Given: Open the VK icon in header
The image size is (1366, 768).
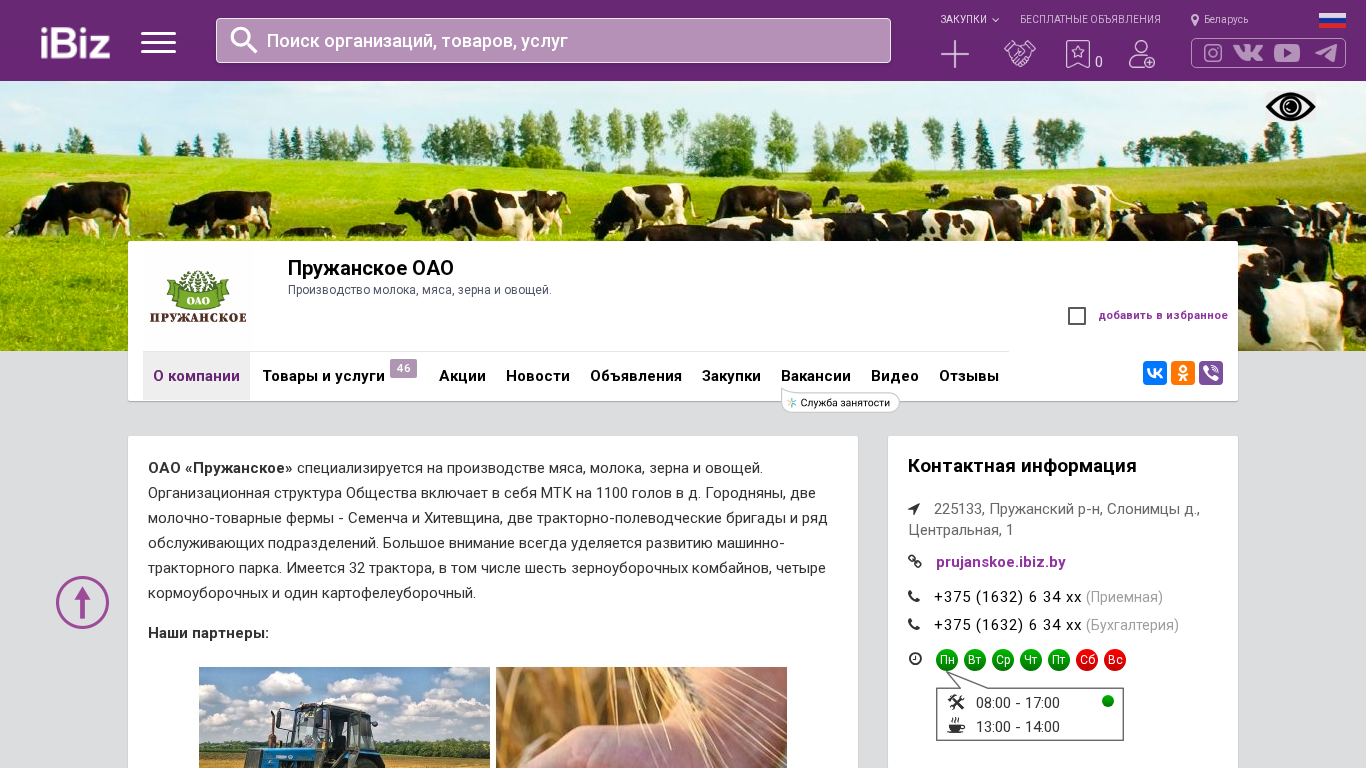Looking at the screenshot, I should pos(1248,53).
